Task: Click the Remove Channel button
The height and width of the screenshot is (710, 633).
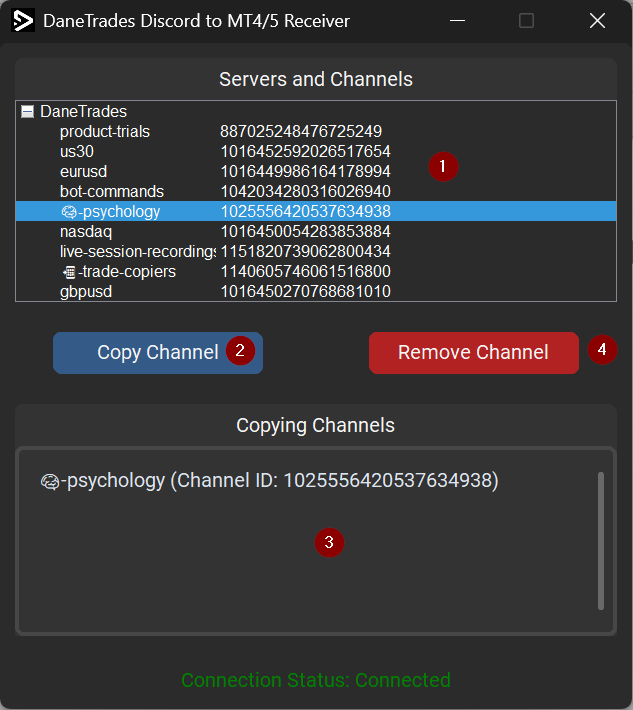Action: coord(474,353)
